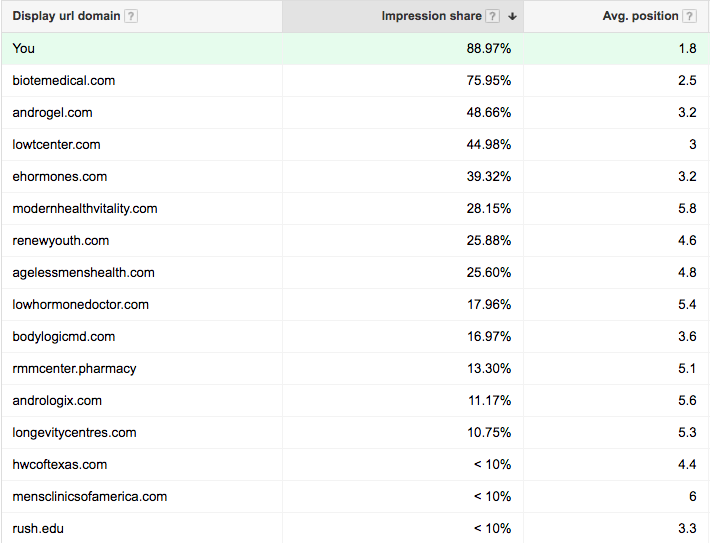The image size is (710, 543).
Task: Select rush.edu domain entry
Action: [x=38, y=529]
